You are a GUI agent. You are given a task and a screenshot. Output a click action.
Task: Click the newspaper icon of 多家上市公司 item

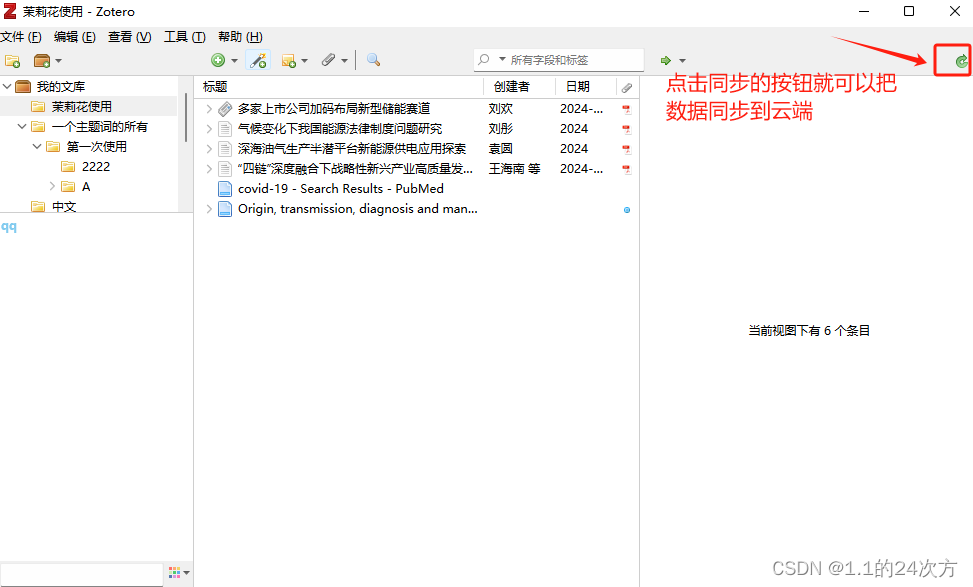coord(225,109)
